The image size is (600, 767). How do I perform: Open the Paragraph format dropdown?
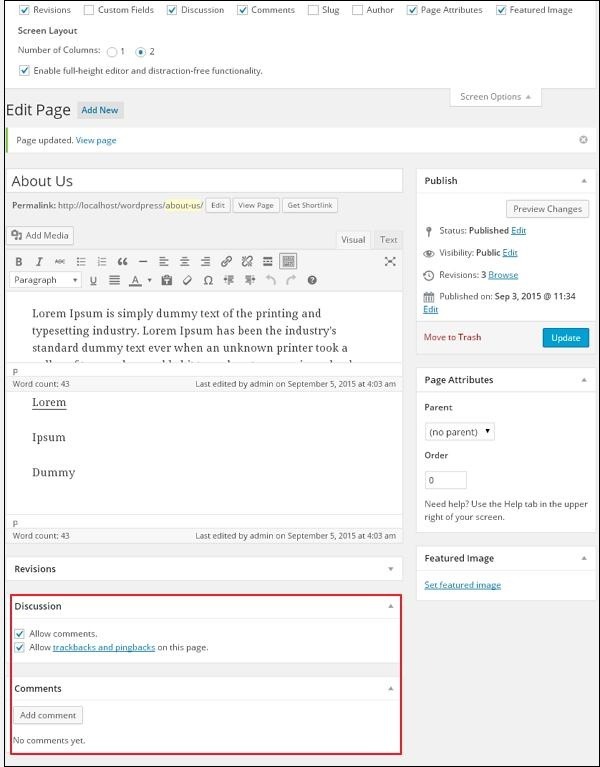(x=46, y=280)
